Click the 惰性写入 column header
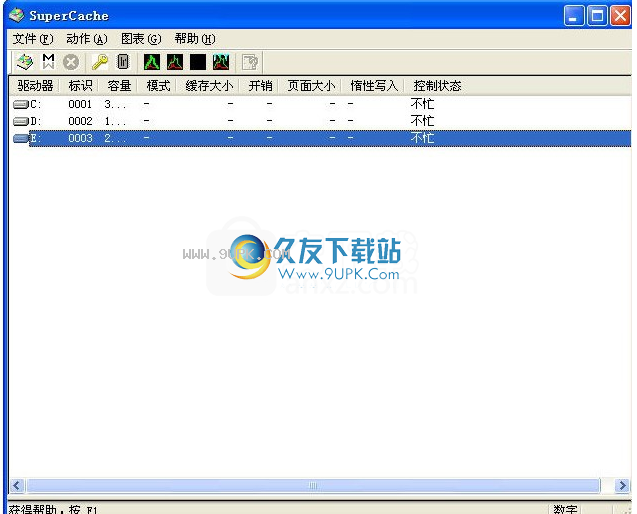This screenshot has height=514, width=637. [x=374, y=86]
